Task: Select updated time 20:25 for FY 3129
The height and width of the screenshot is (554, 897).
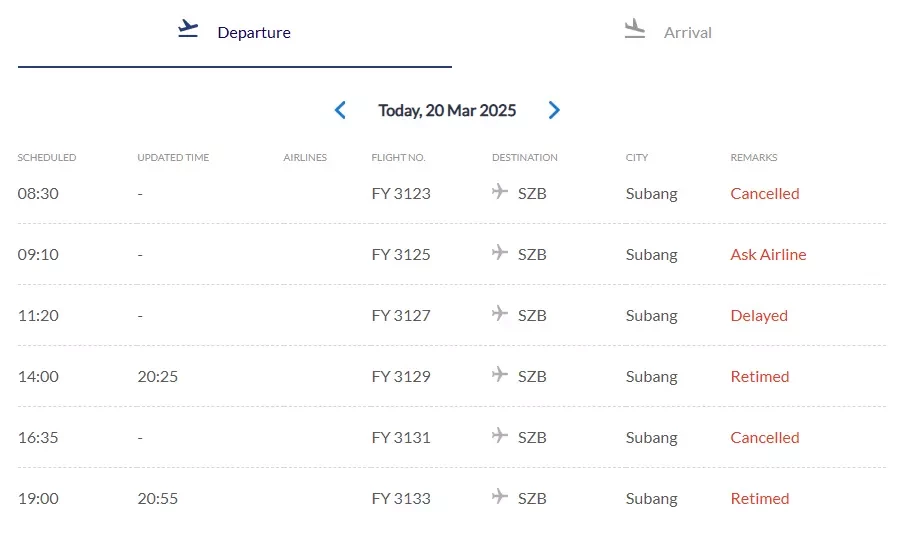Action: click(x=157, y=377)
